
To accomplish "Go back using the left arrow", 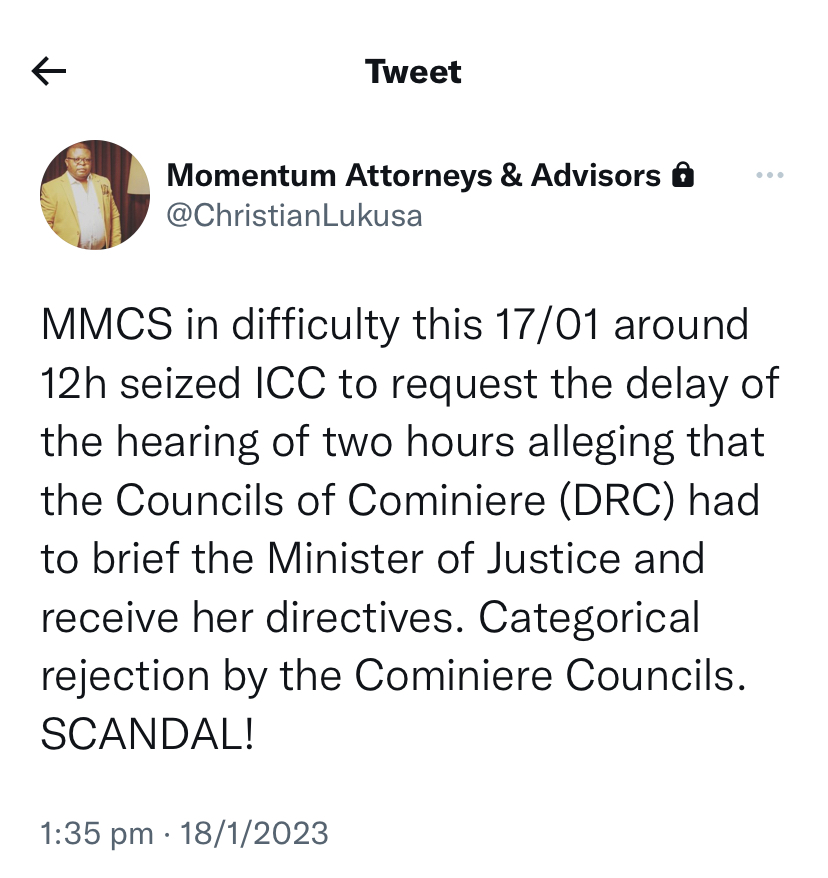I will click(49, 72).
